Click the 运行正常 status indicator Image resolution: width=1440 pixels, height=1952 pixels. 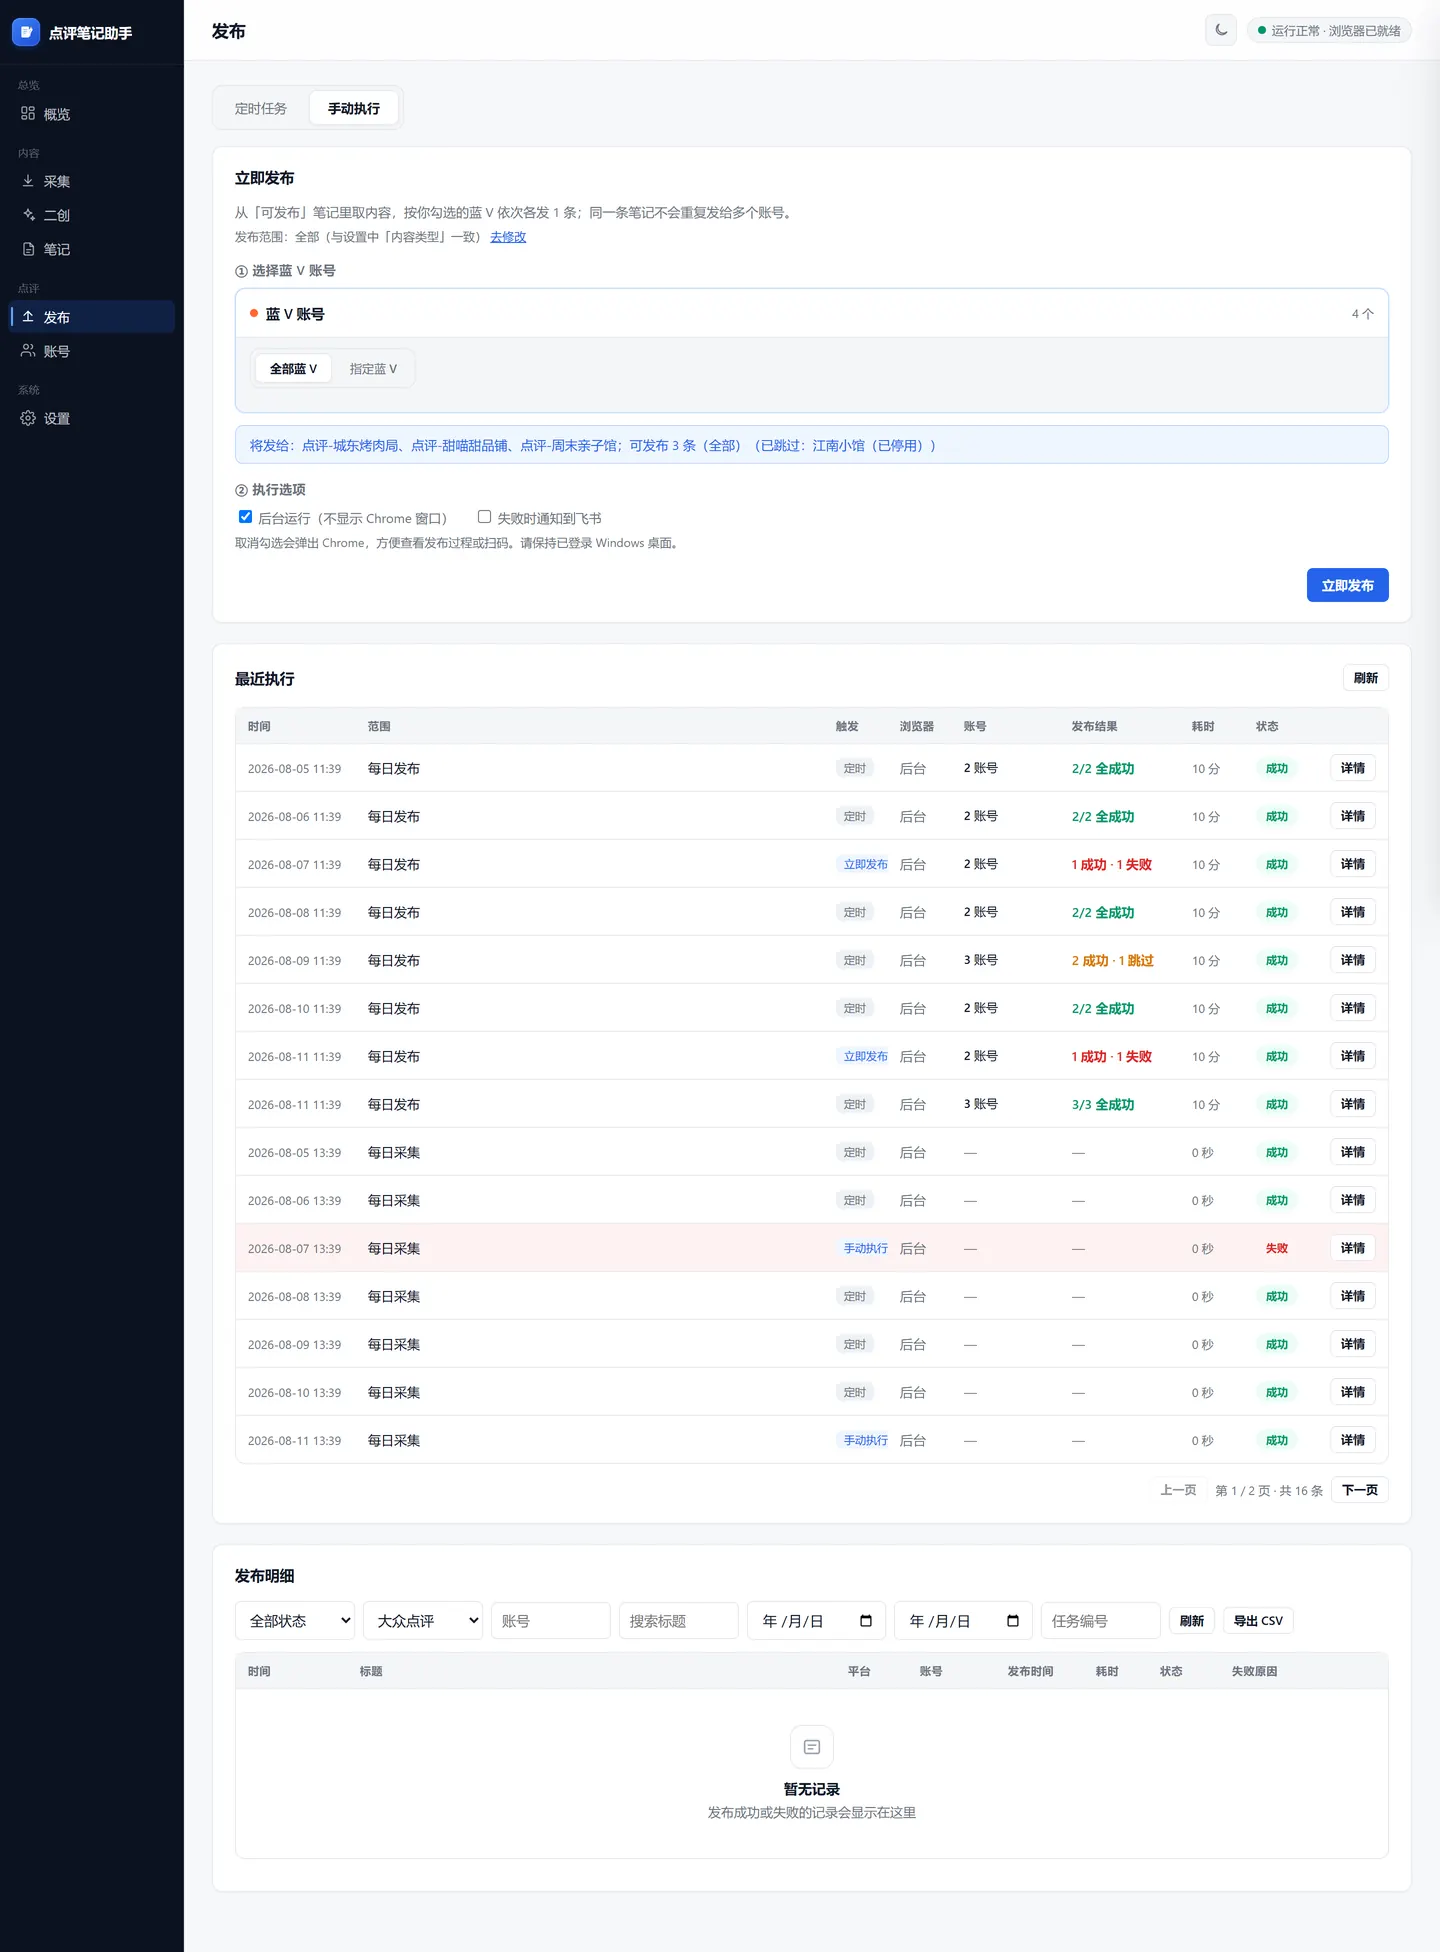click(1329, 31)
